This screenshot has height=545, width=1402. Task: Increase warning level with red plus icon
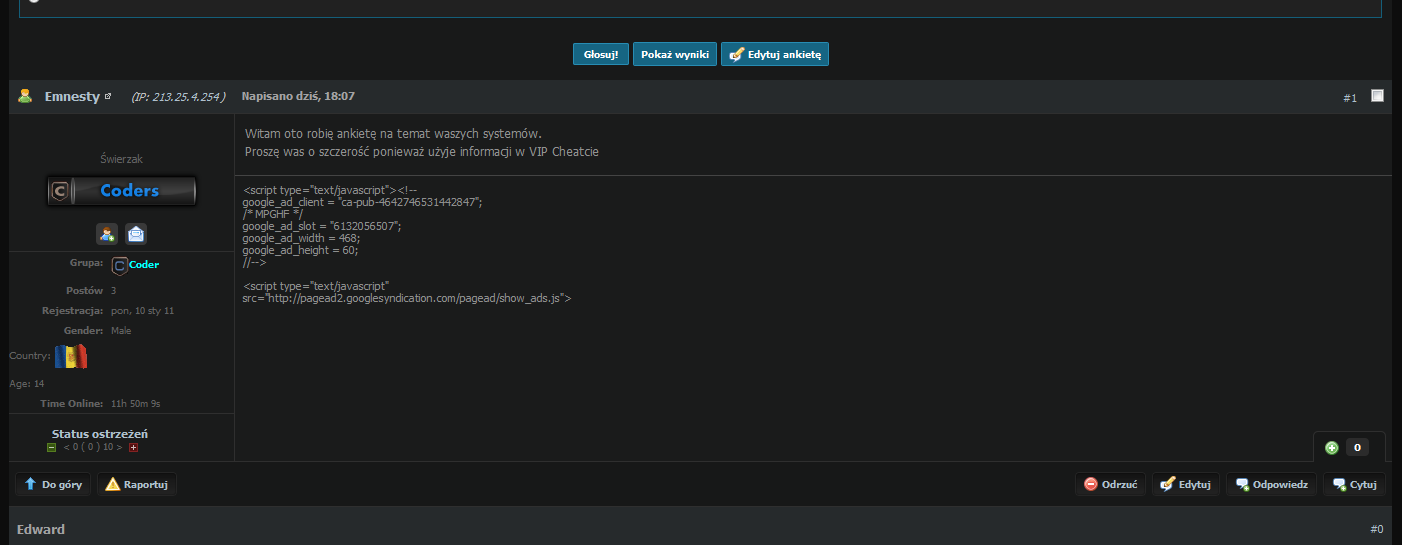click(133, 448)
